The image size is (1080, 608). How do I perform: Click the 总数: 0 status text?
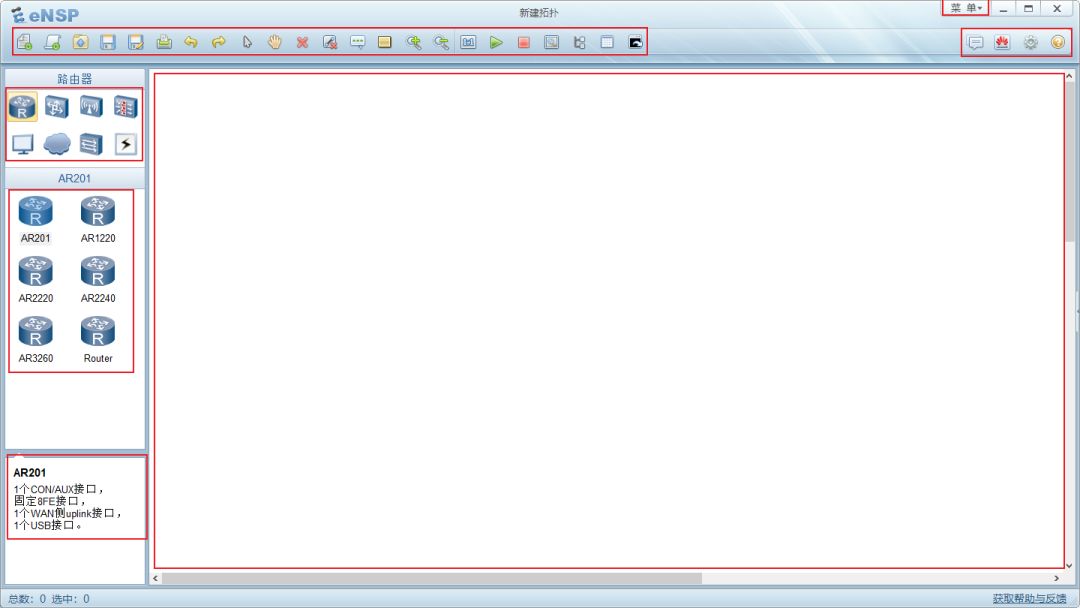[x=27, y=599]
